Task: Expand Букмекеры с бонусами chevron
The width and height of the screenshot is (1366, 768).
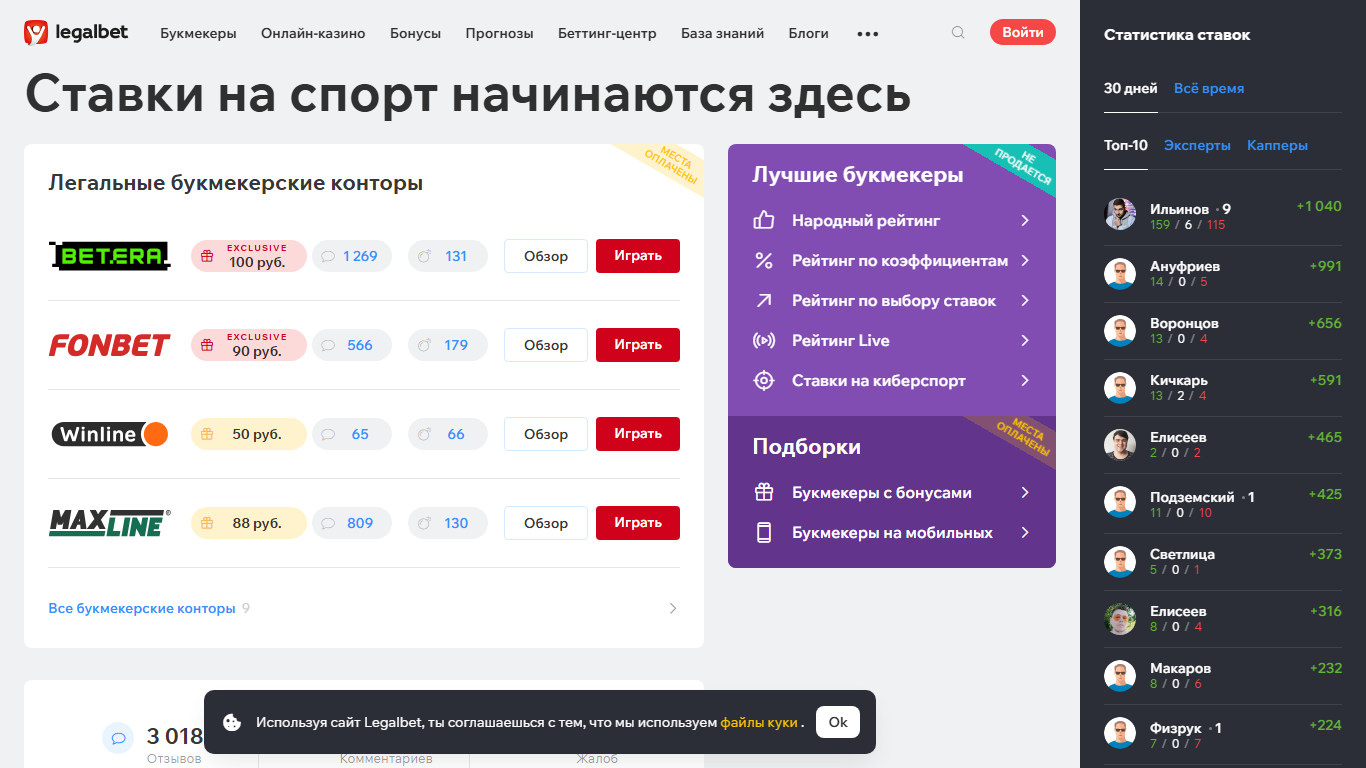Action: point(1025,492)
